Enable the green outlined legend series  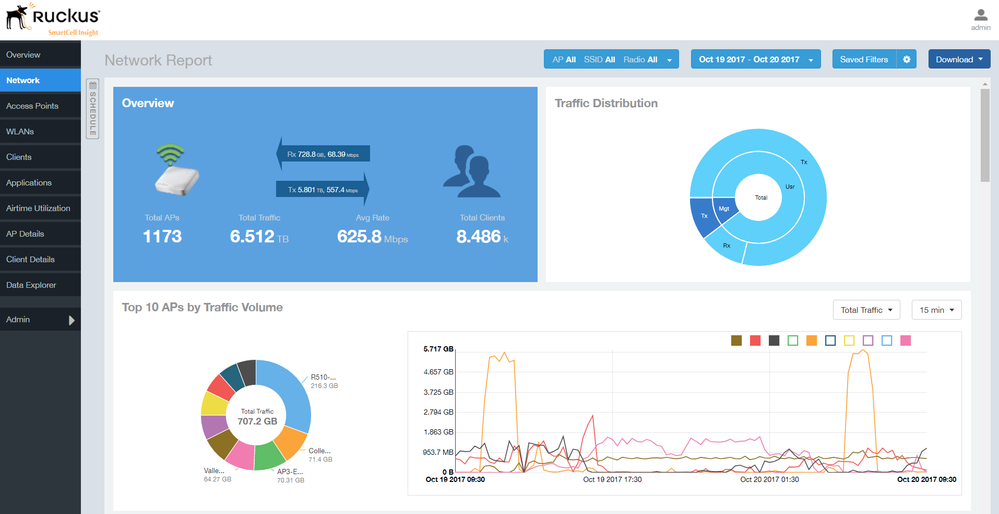pyautogui.click(x=793, y=341)
